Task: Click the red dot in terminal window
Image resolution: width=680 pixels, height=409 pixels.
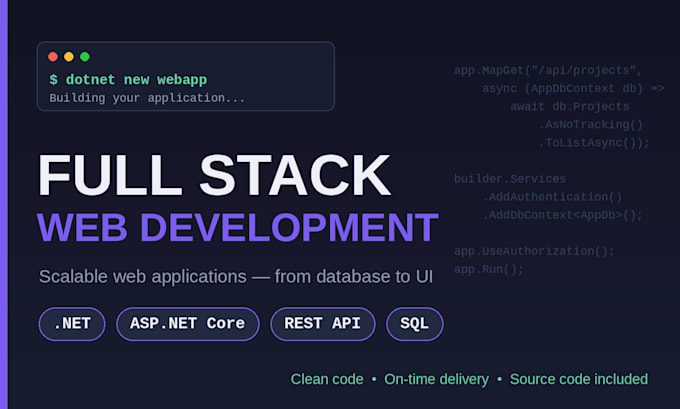Action: click(53, 57)
